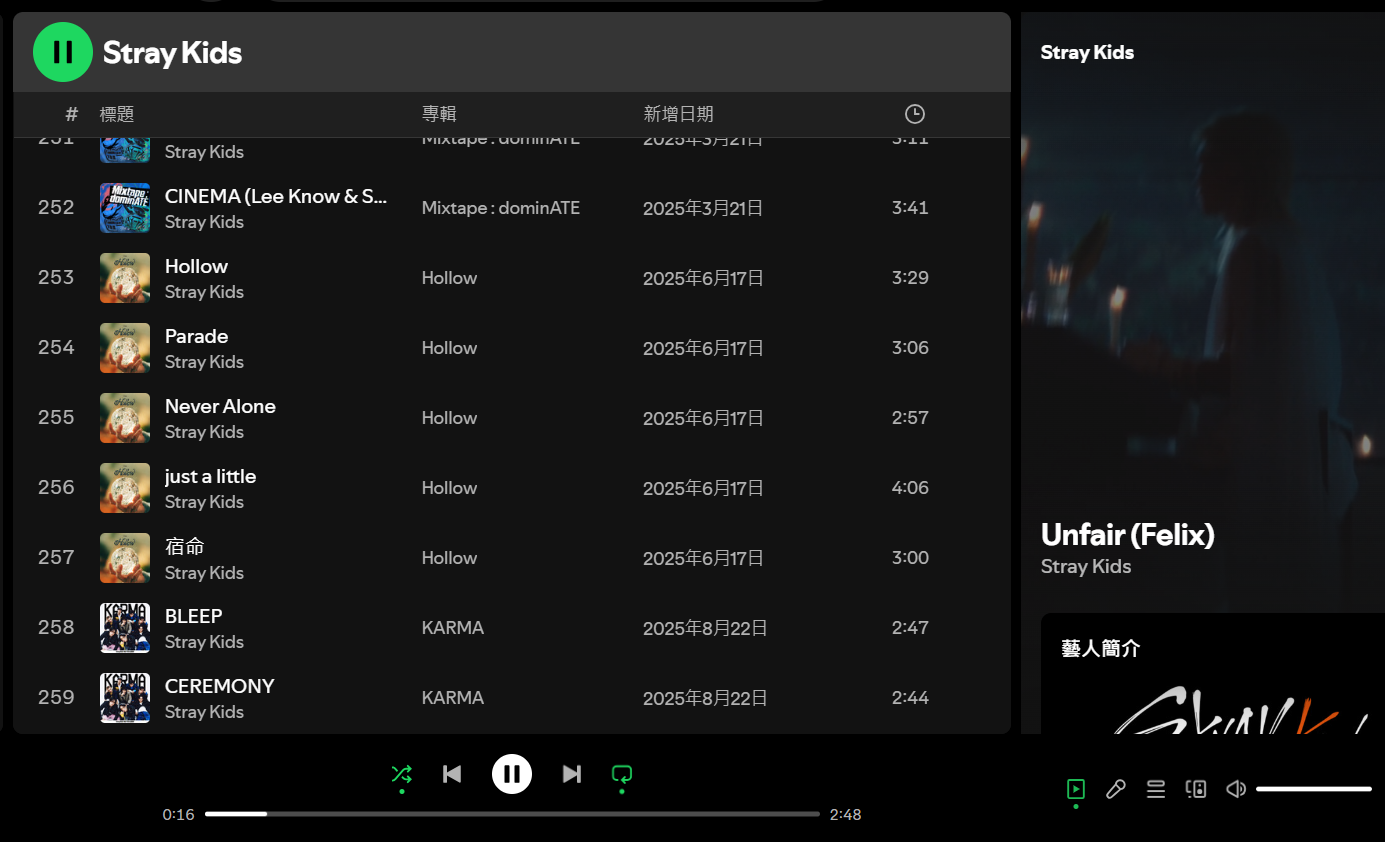
Task: Skip to the next track
Action: click(571, 774)
